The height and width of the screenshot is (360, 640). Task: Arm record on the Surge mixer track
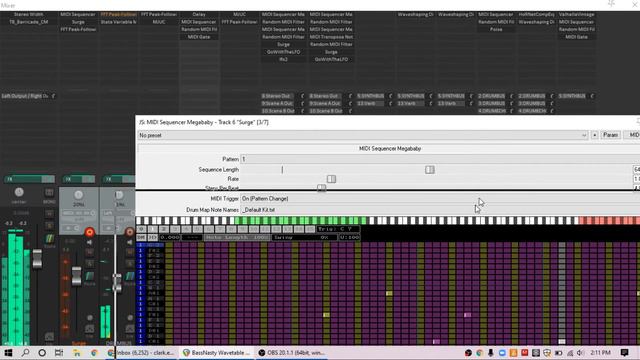point(89,232)
